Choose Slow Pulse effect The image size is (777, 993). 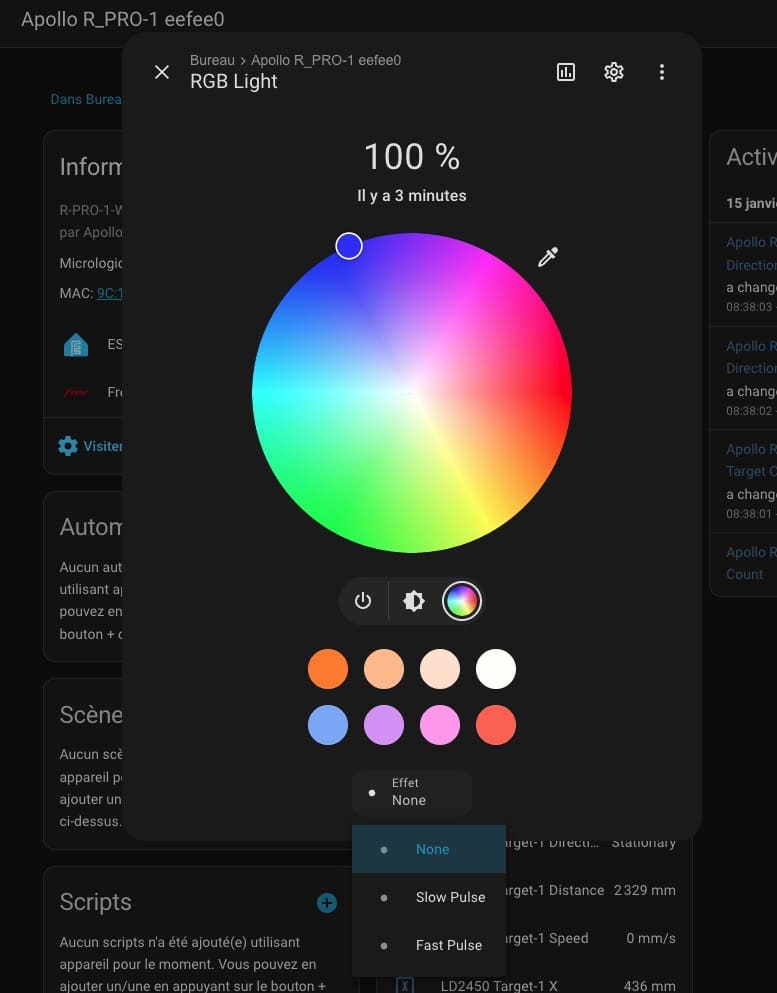coord(450,897)
